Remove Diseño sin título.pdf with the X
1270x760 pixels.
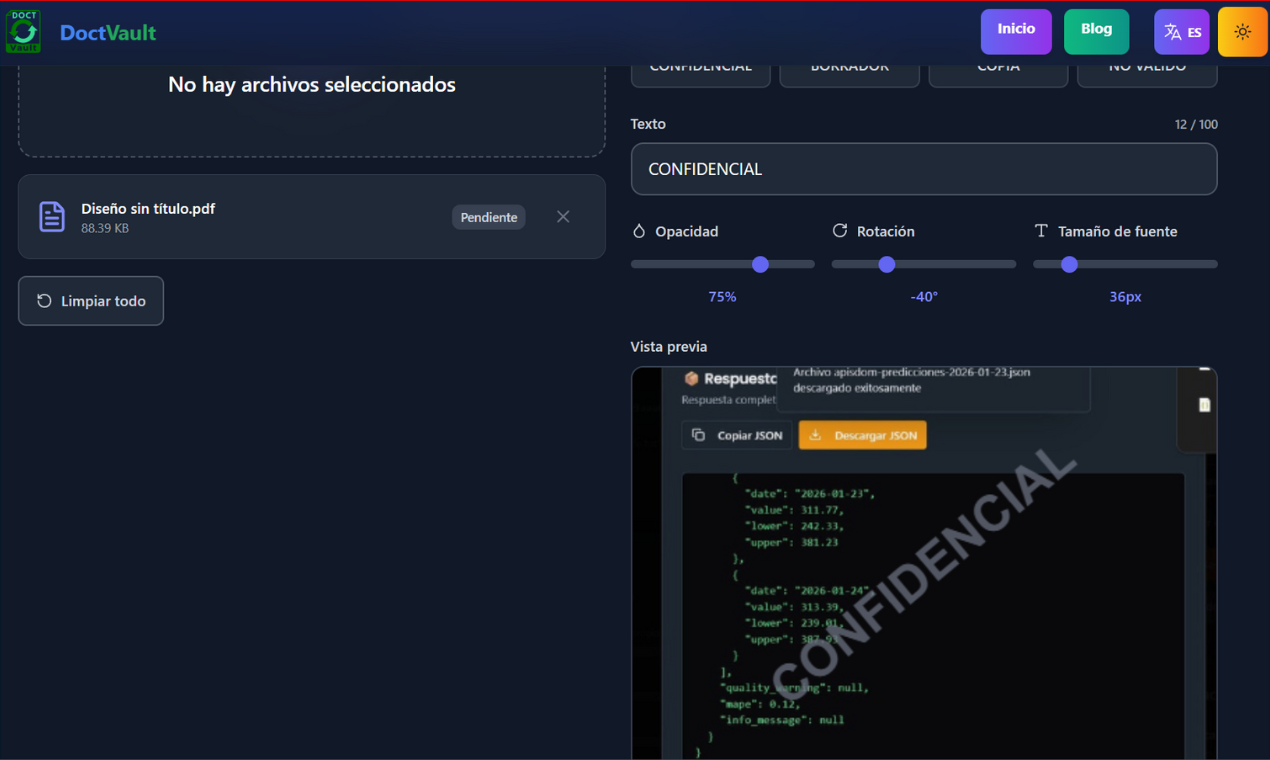(x=562, y=216)
